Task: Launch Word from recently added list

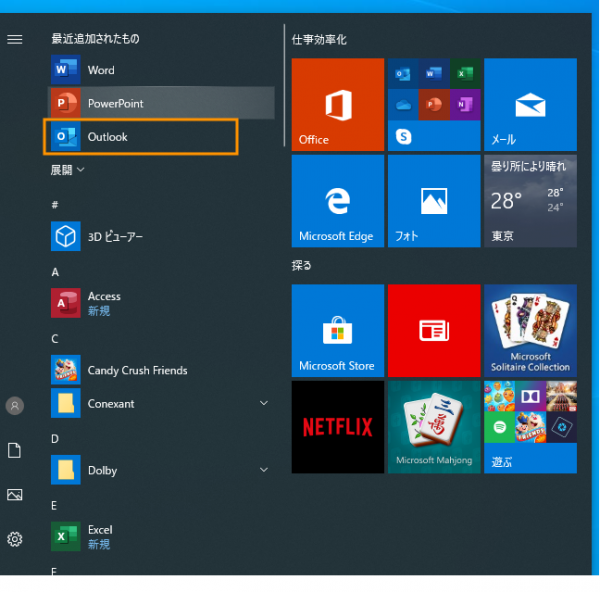Action: 161,70
